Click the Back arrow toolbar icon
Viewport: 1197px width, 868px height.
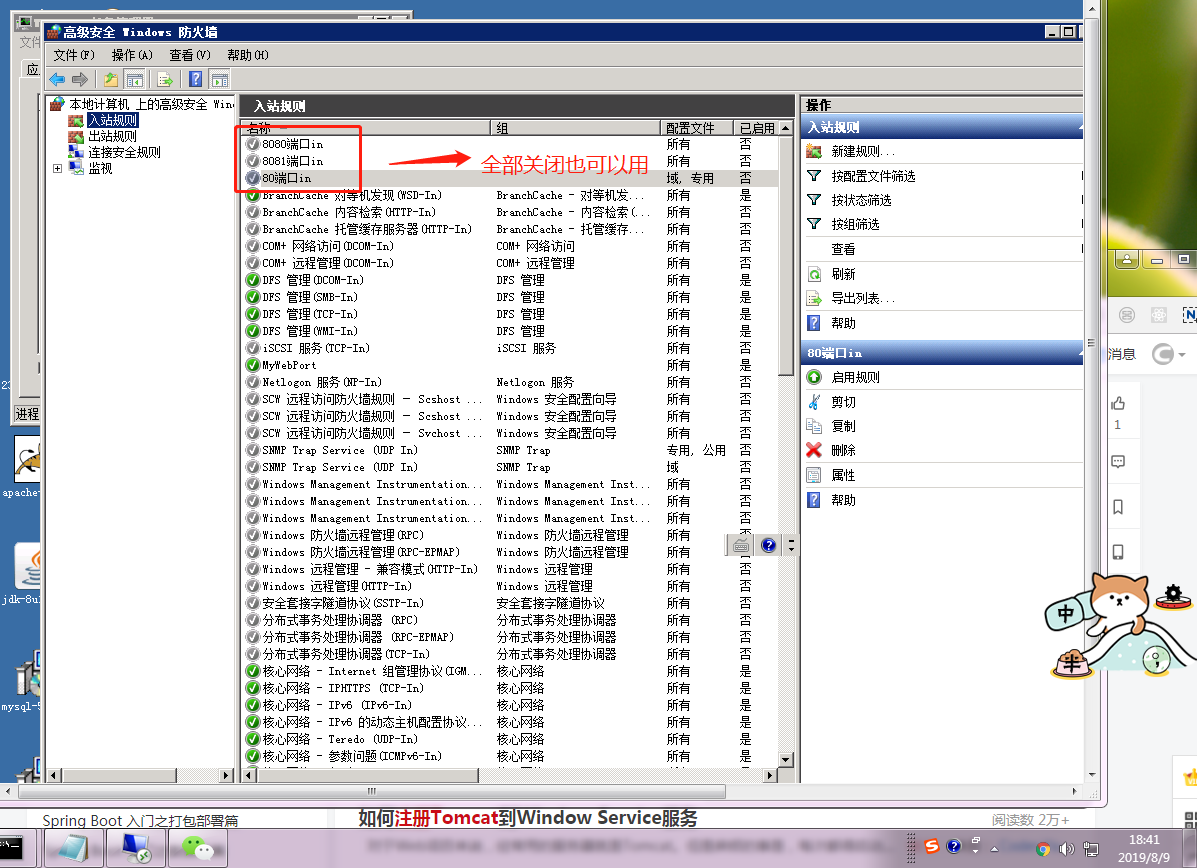pos(57,79)
